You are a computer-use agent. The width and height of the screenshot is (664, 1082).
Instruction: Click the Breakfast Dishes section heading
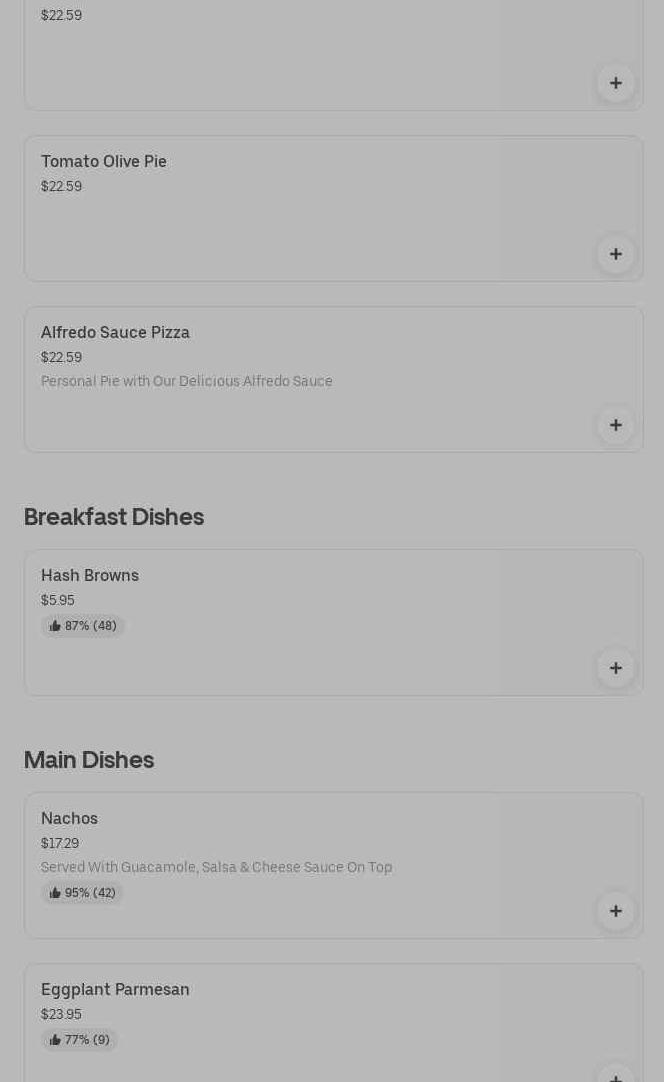(113, 516)
